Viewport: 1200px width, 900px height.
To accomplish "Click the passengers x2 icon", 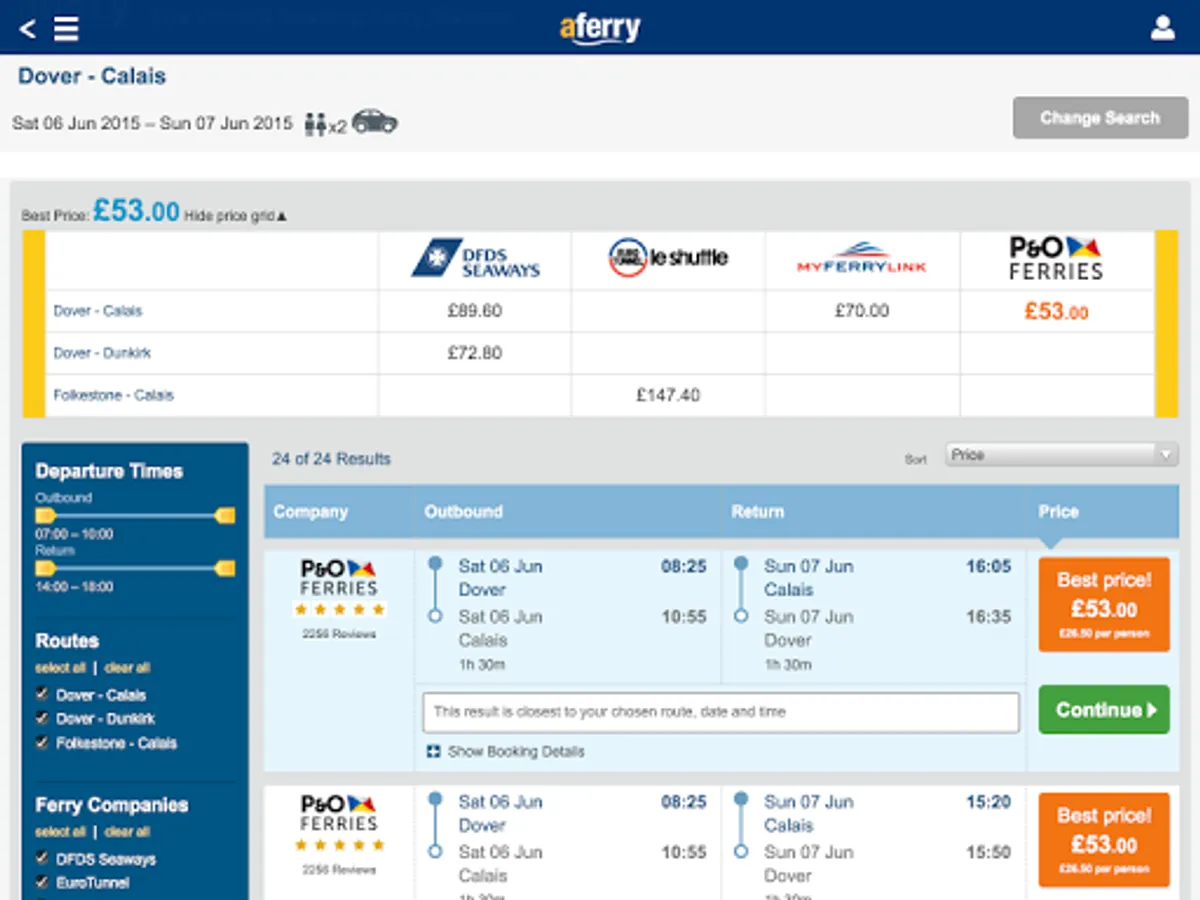I will 324,124.
